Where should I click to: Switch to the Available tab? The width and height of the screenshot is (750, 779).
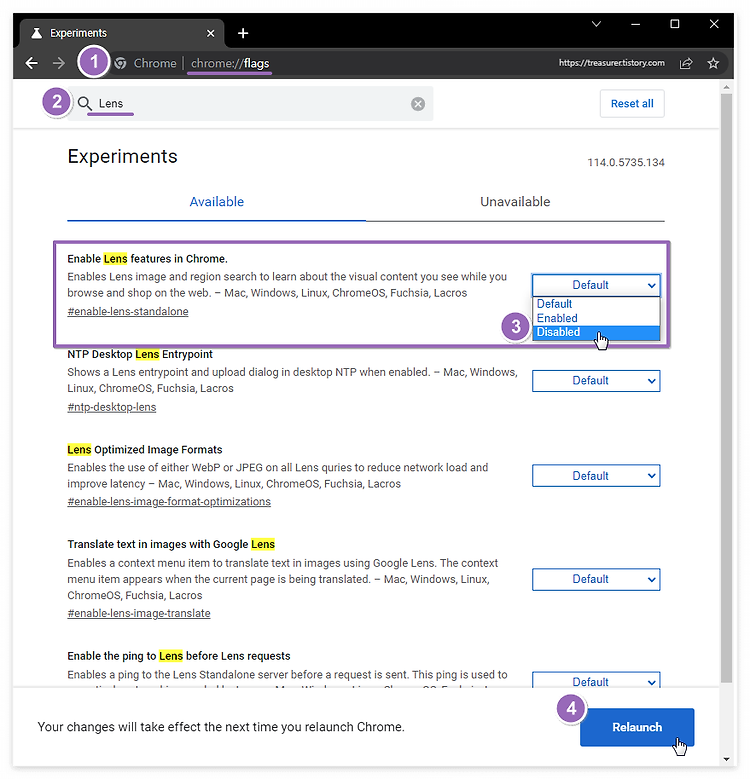[217, 202]
